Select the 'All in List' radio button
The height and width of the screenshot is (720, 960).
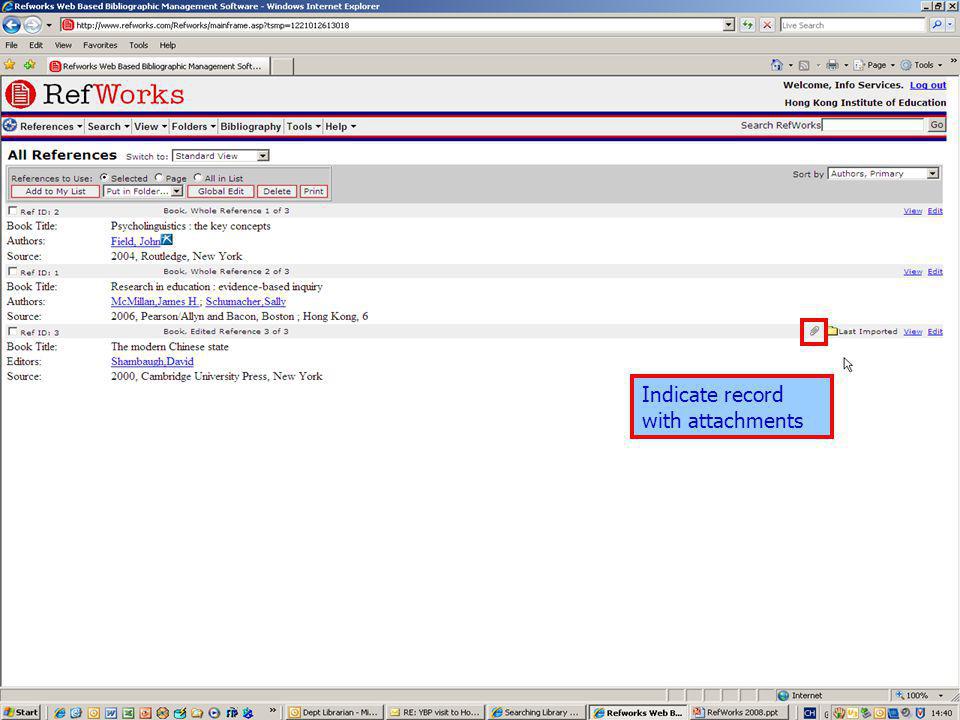(198, 178)
